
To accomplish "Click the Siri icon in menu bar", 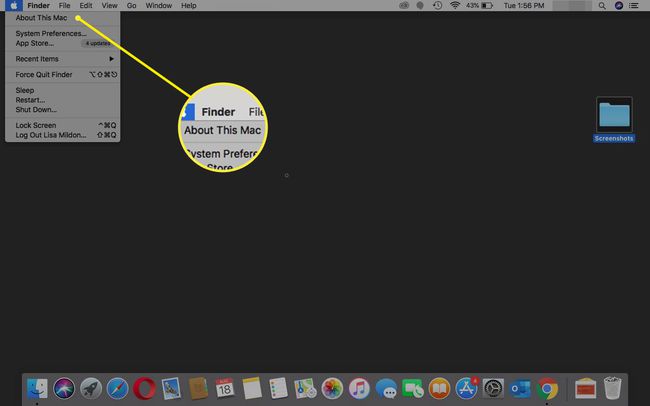I will click(x=619, y=6).
